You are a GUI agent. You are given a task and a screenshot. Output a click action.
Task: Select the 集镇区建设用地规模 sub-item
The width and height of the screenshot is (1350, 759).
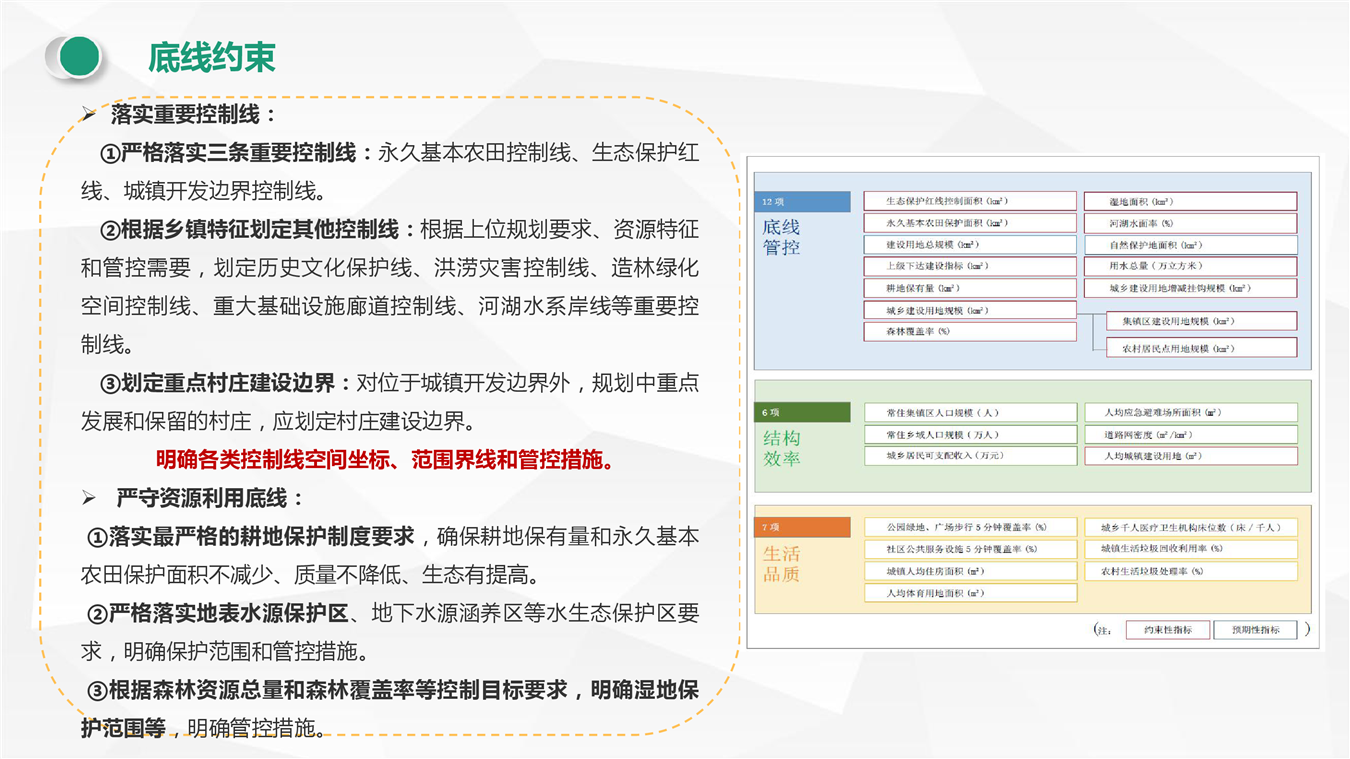click(x=1201, y=321)
